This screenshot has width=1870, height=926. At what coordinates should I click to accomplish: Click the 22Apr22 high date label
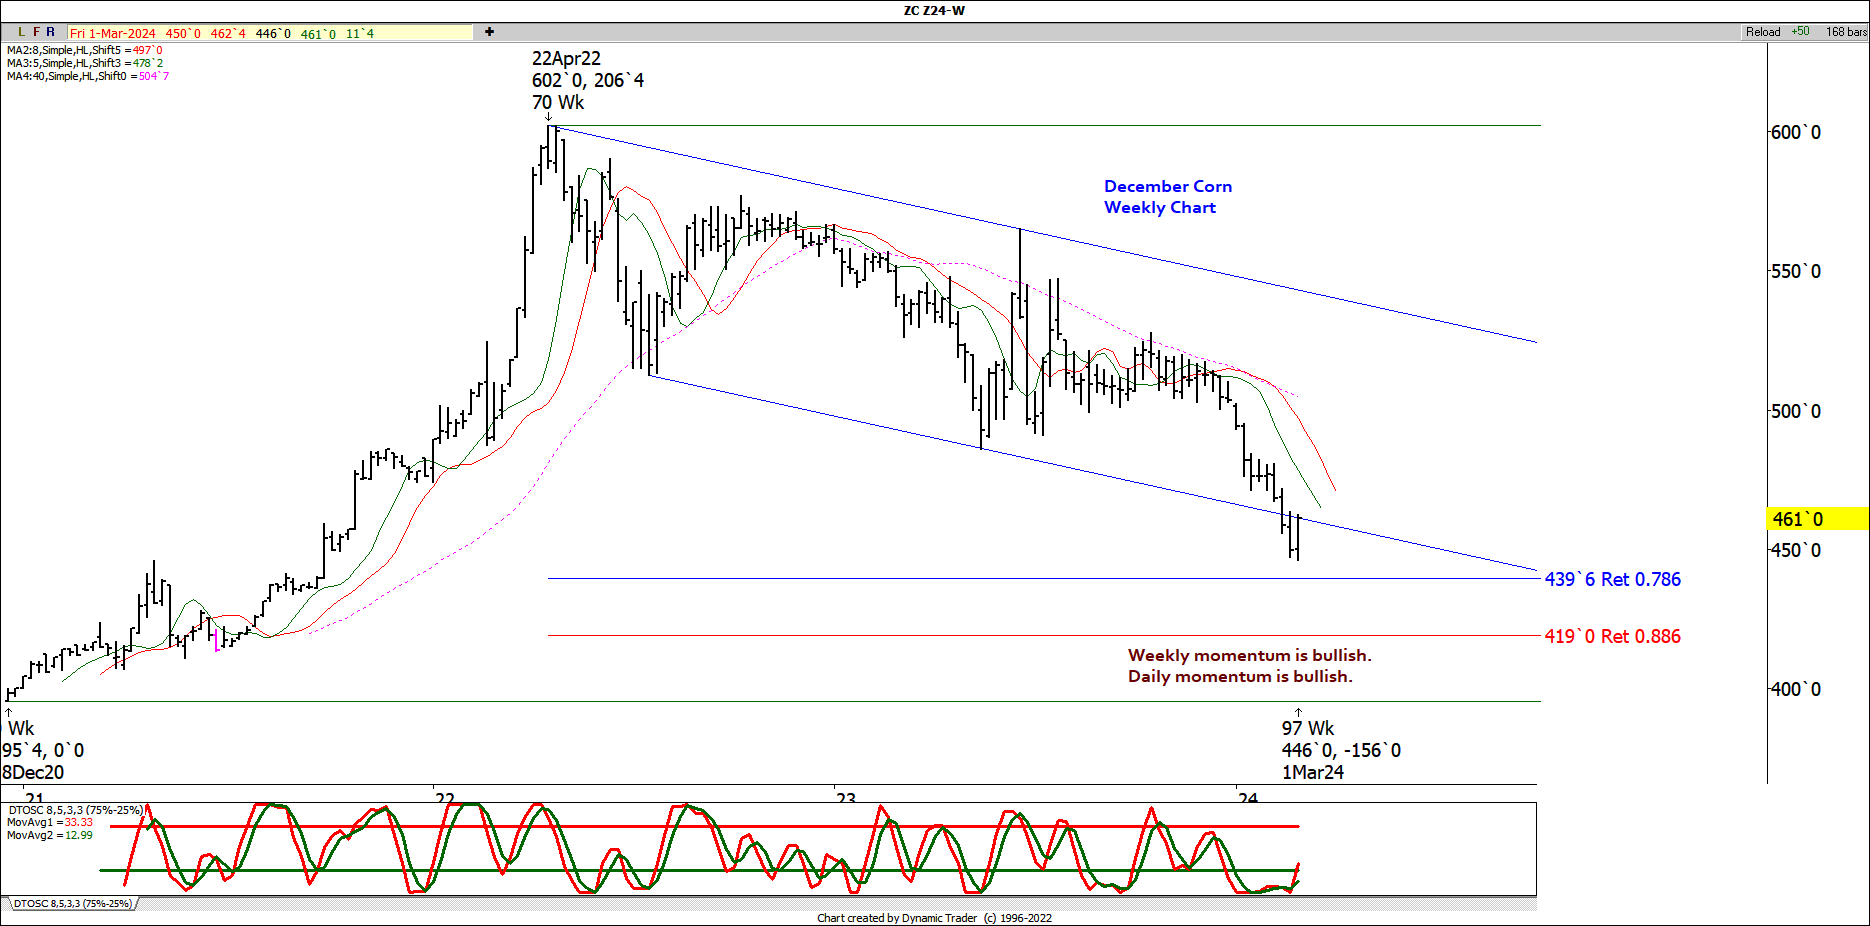point(566,58)
